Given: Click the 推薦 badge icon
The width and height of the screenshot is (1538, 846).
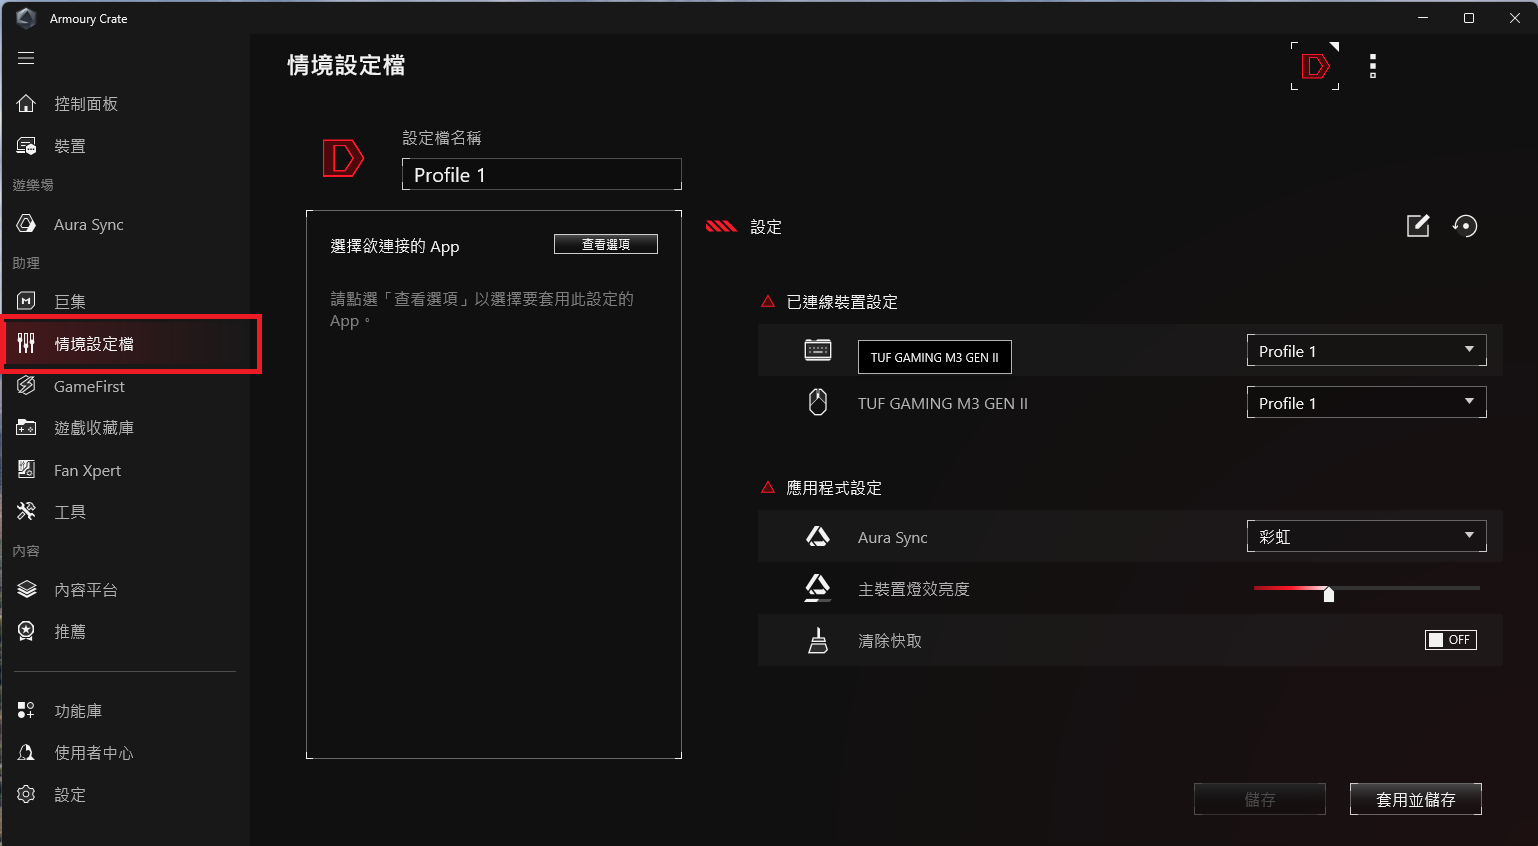Looking at the screenshot, I should click(x=26, y=631).
